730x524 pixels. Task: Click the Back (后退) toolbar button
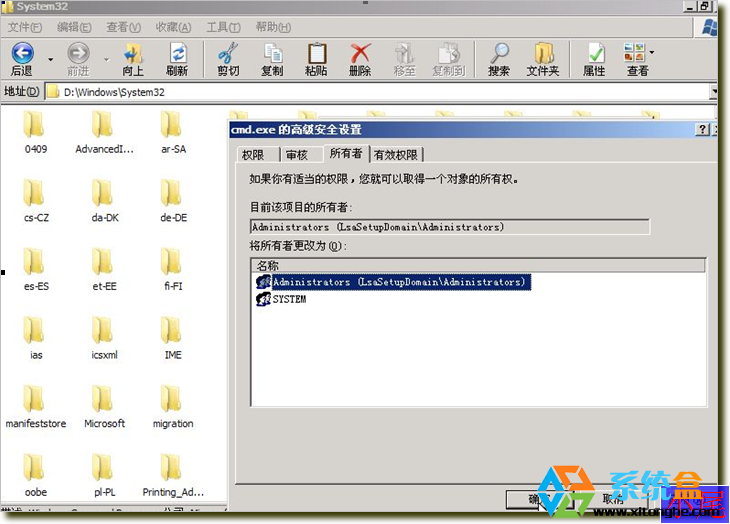22,60
